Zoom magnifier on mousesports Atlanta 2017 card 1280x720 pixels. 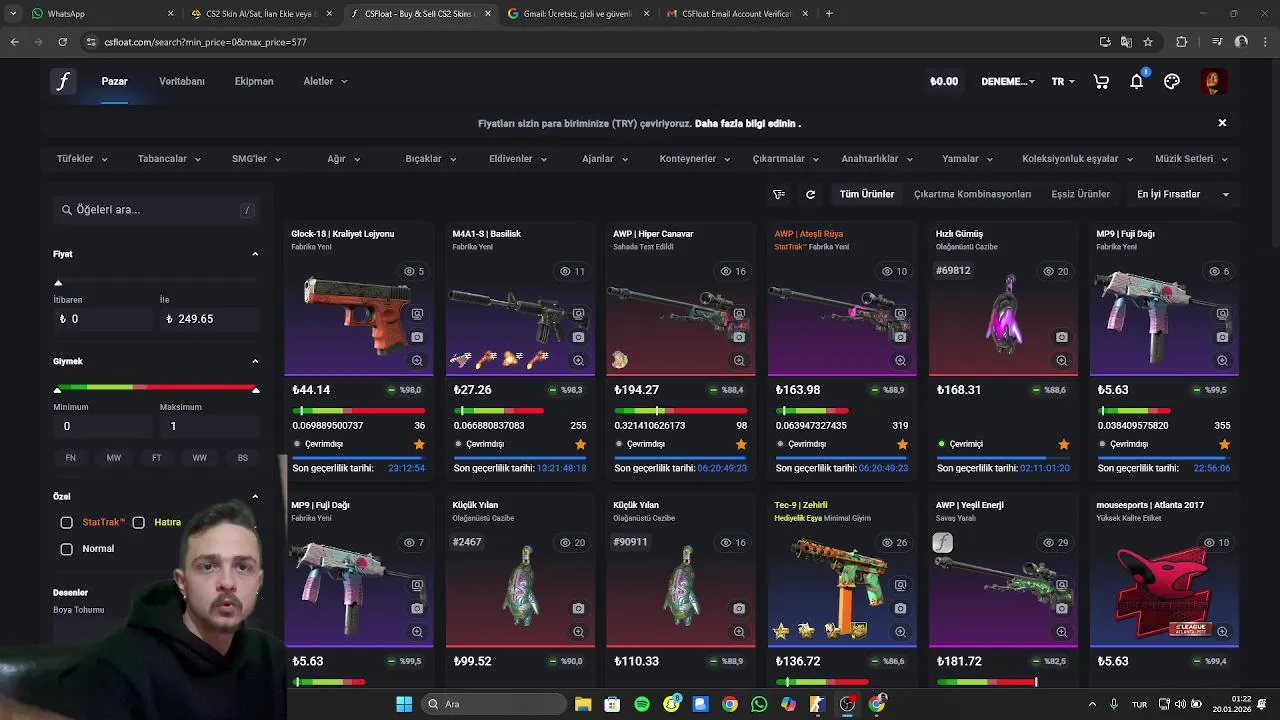coord(1222,632)
